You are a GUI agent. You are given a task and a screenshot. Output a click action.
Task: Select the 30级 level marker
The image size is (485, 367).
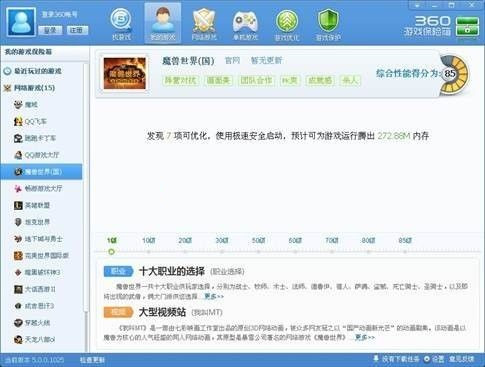(x=222, y=240)
